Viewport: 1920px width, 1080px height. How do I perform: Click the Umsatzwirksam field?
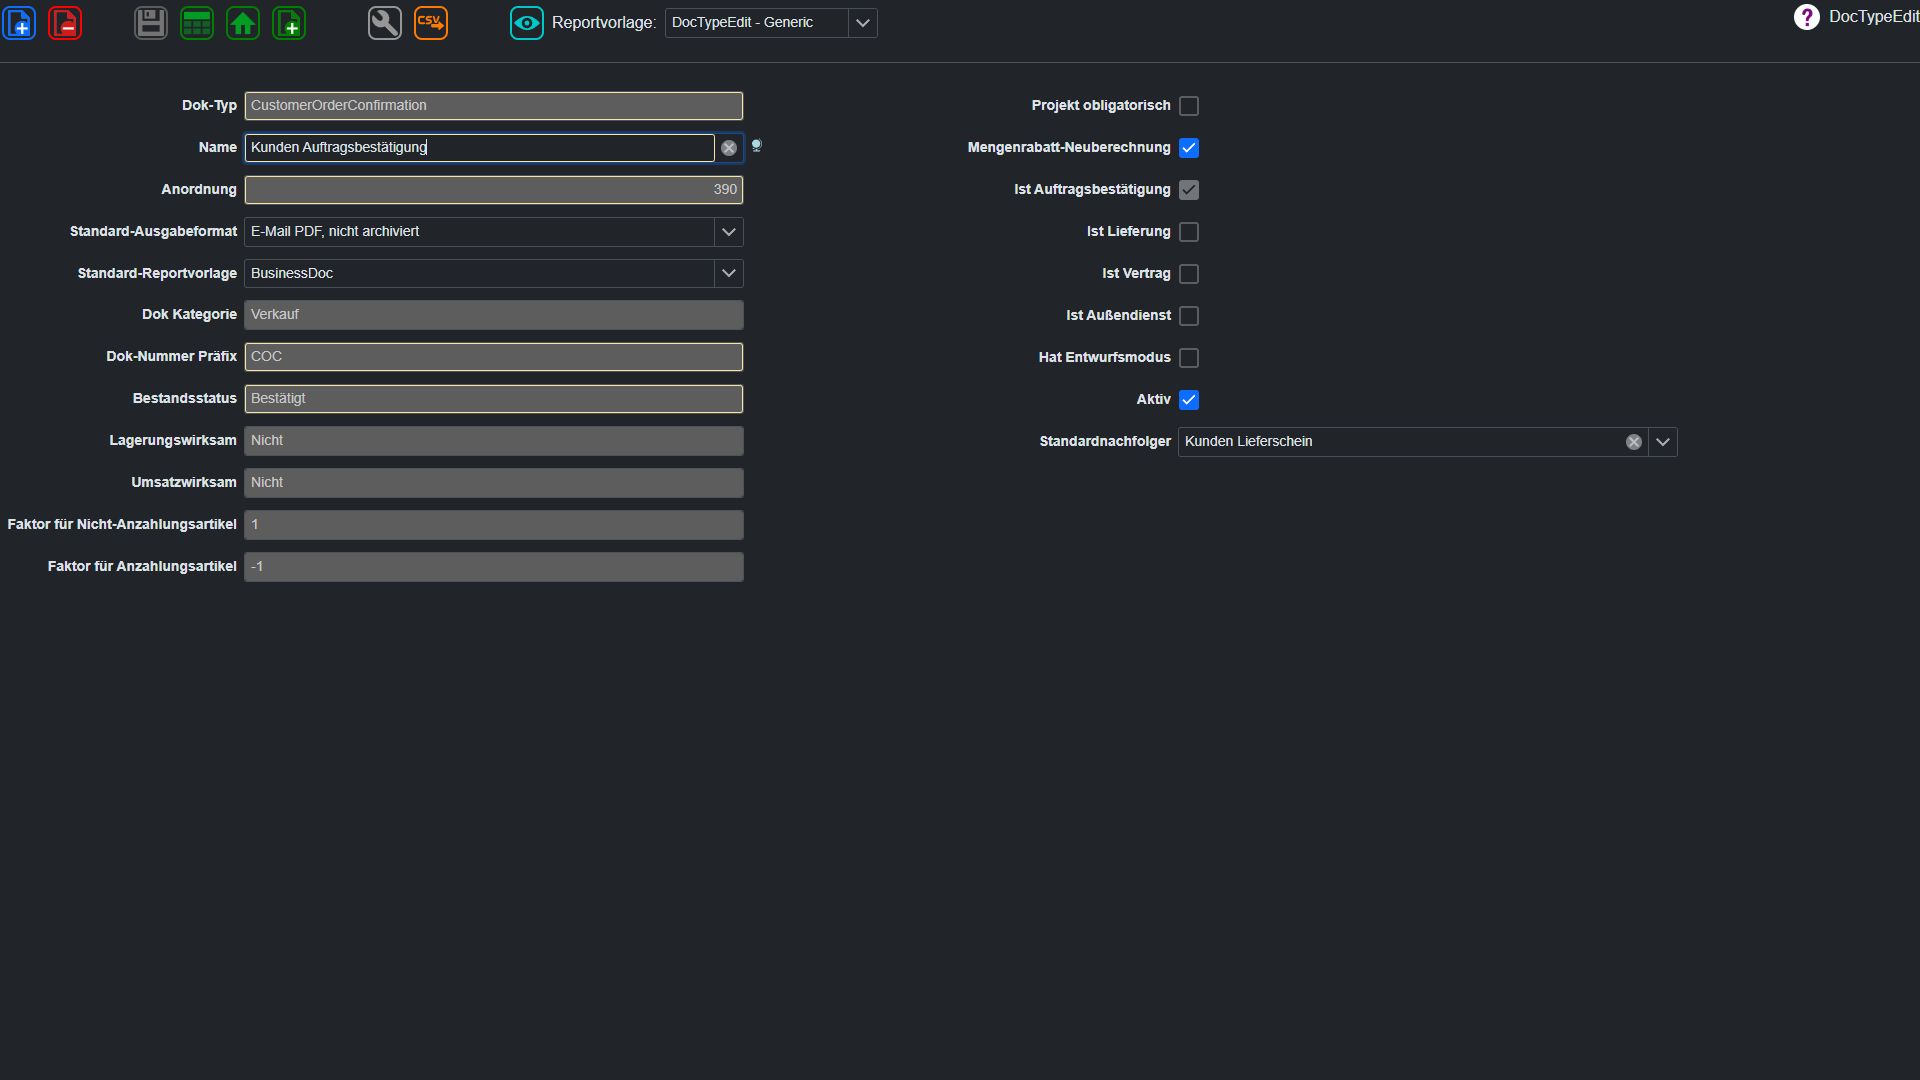(x=494, y=483)
